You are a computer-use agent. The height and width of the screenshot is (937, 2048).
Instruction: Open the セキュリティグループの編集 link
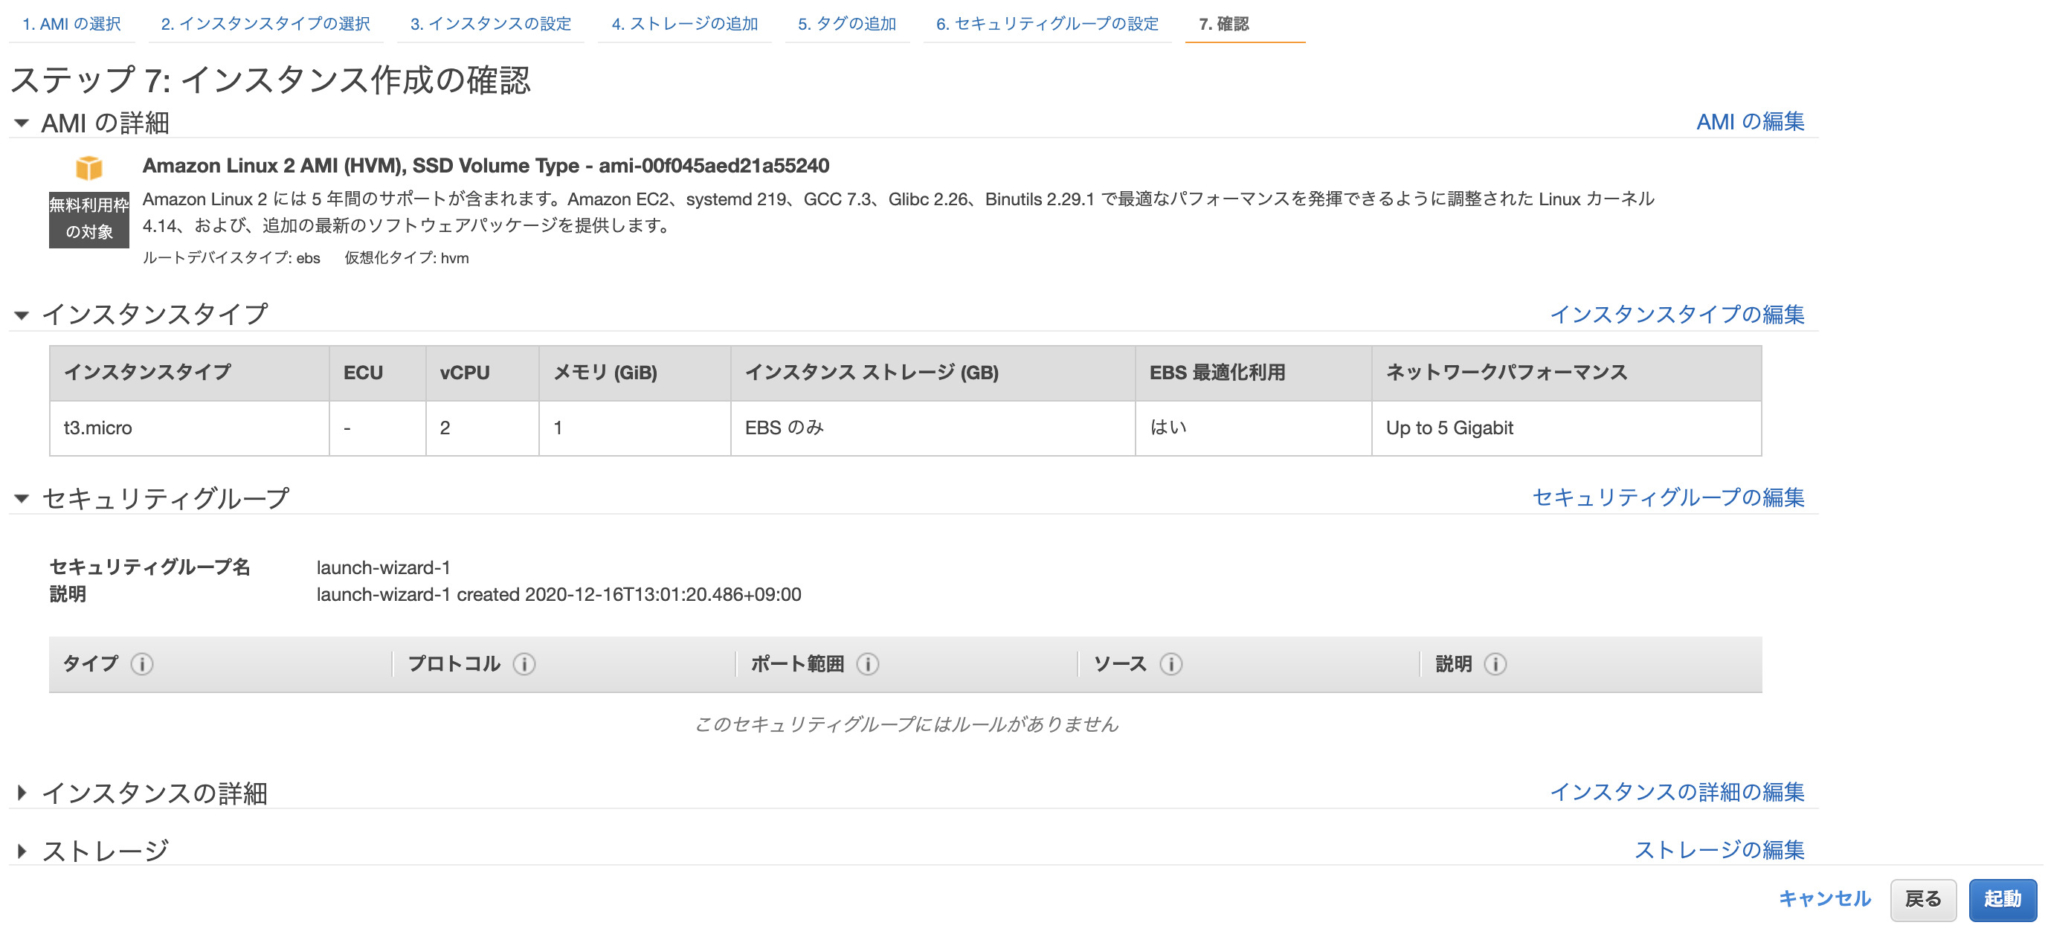[x=1668, y=497]
